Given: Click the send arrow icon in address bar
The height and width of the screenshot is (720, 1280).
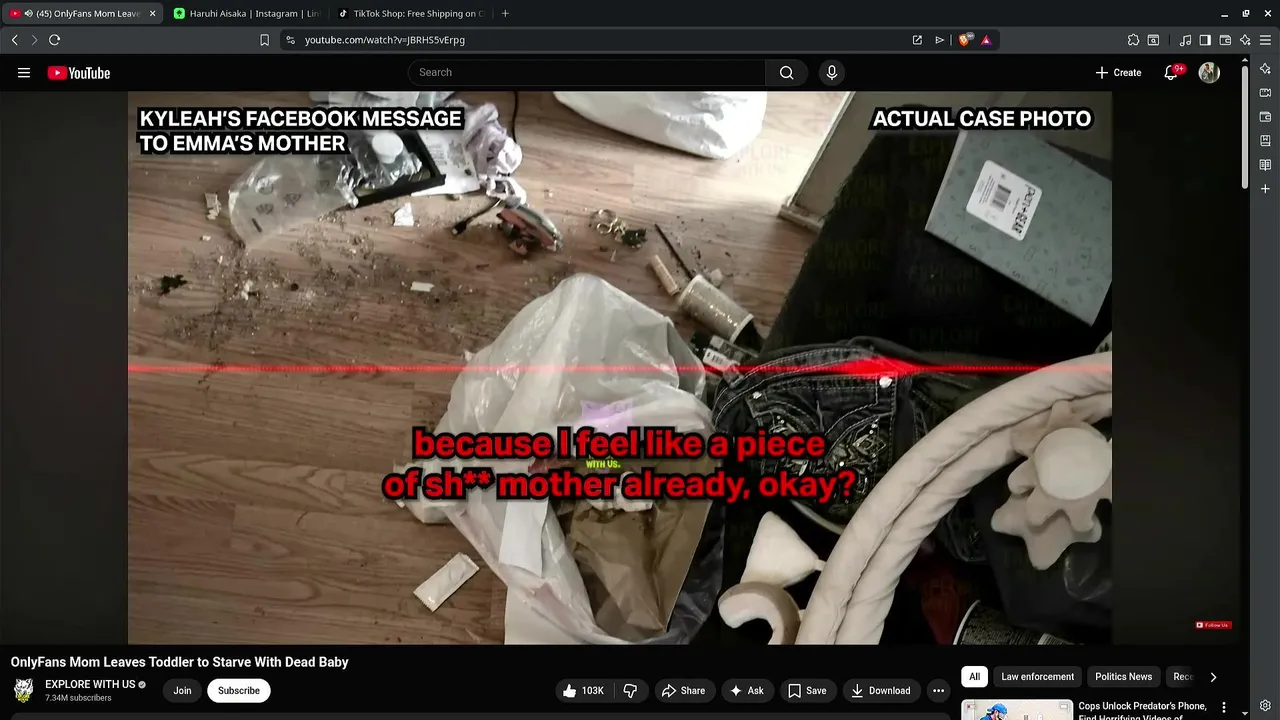Looking at the screenshot, I should coord(939,40).
